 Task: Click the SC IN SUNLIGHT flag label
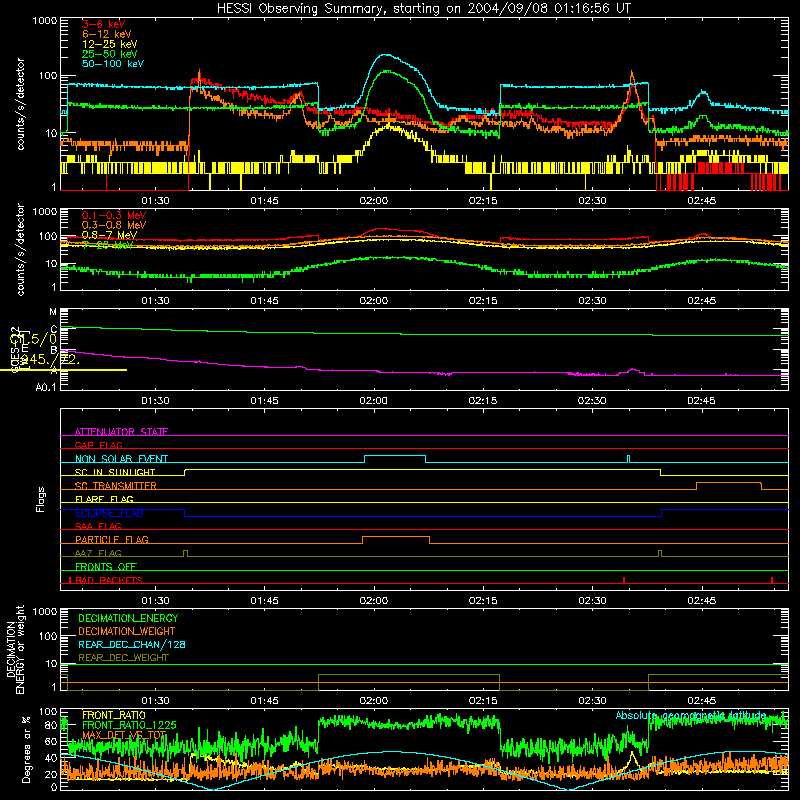pos(115,472)
